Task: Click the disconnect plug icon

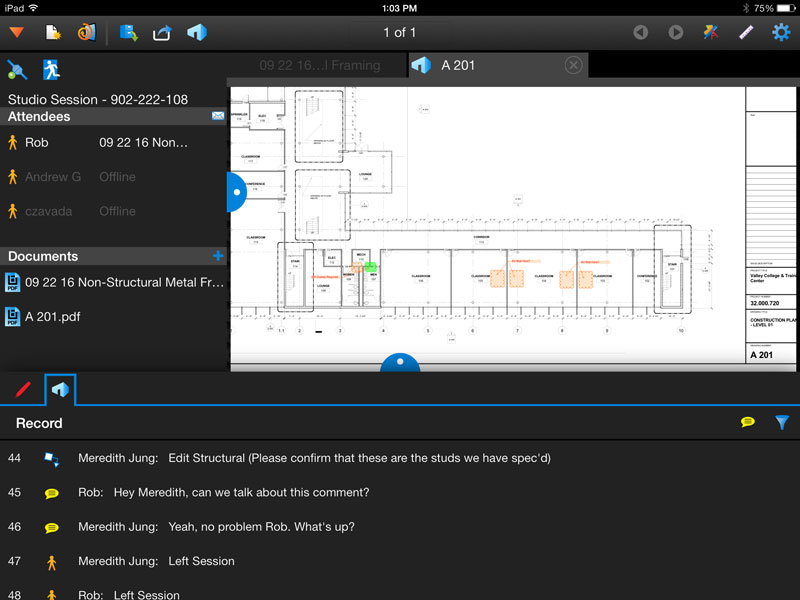Action: click(x=17, y=69)
